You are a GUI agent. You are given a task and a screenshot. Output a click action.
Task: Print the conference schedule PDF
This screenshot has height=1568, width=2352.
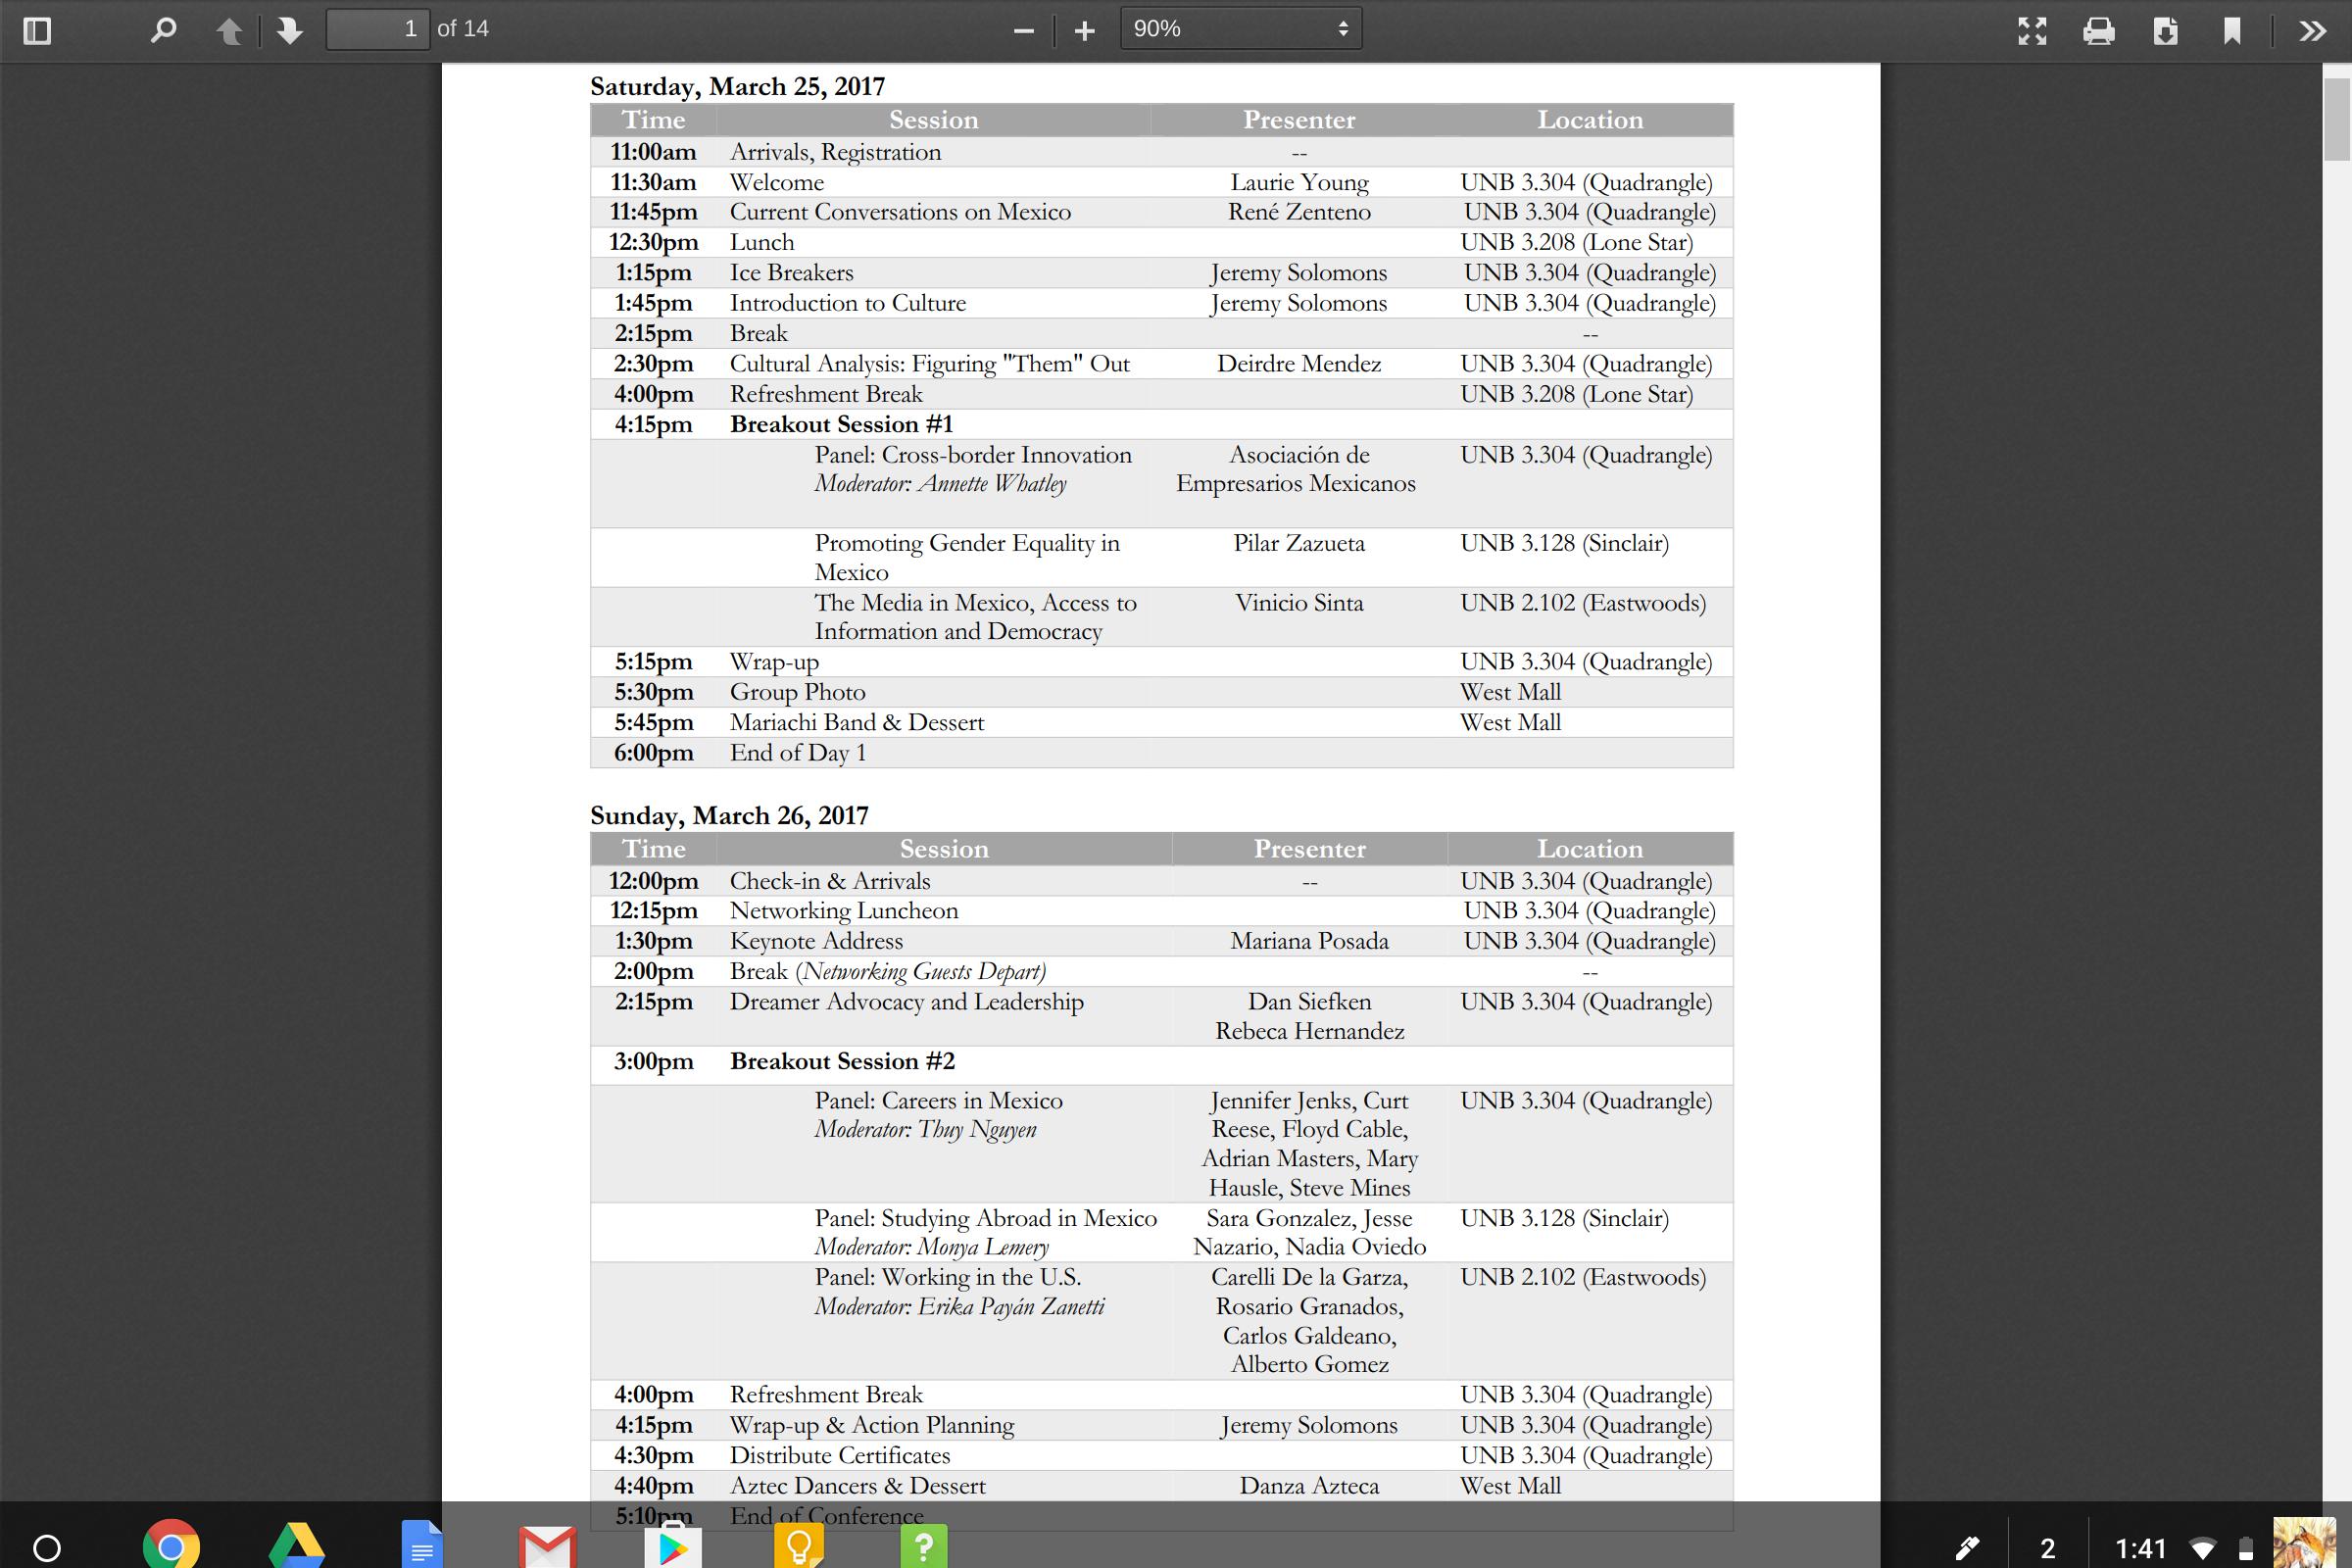(2097, 31)
